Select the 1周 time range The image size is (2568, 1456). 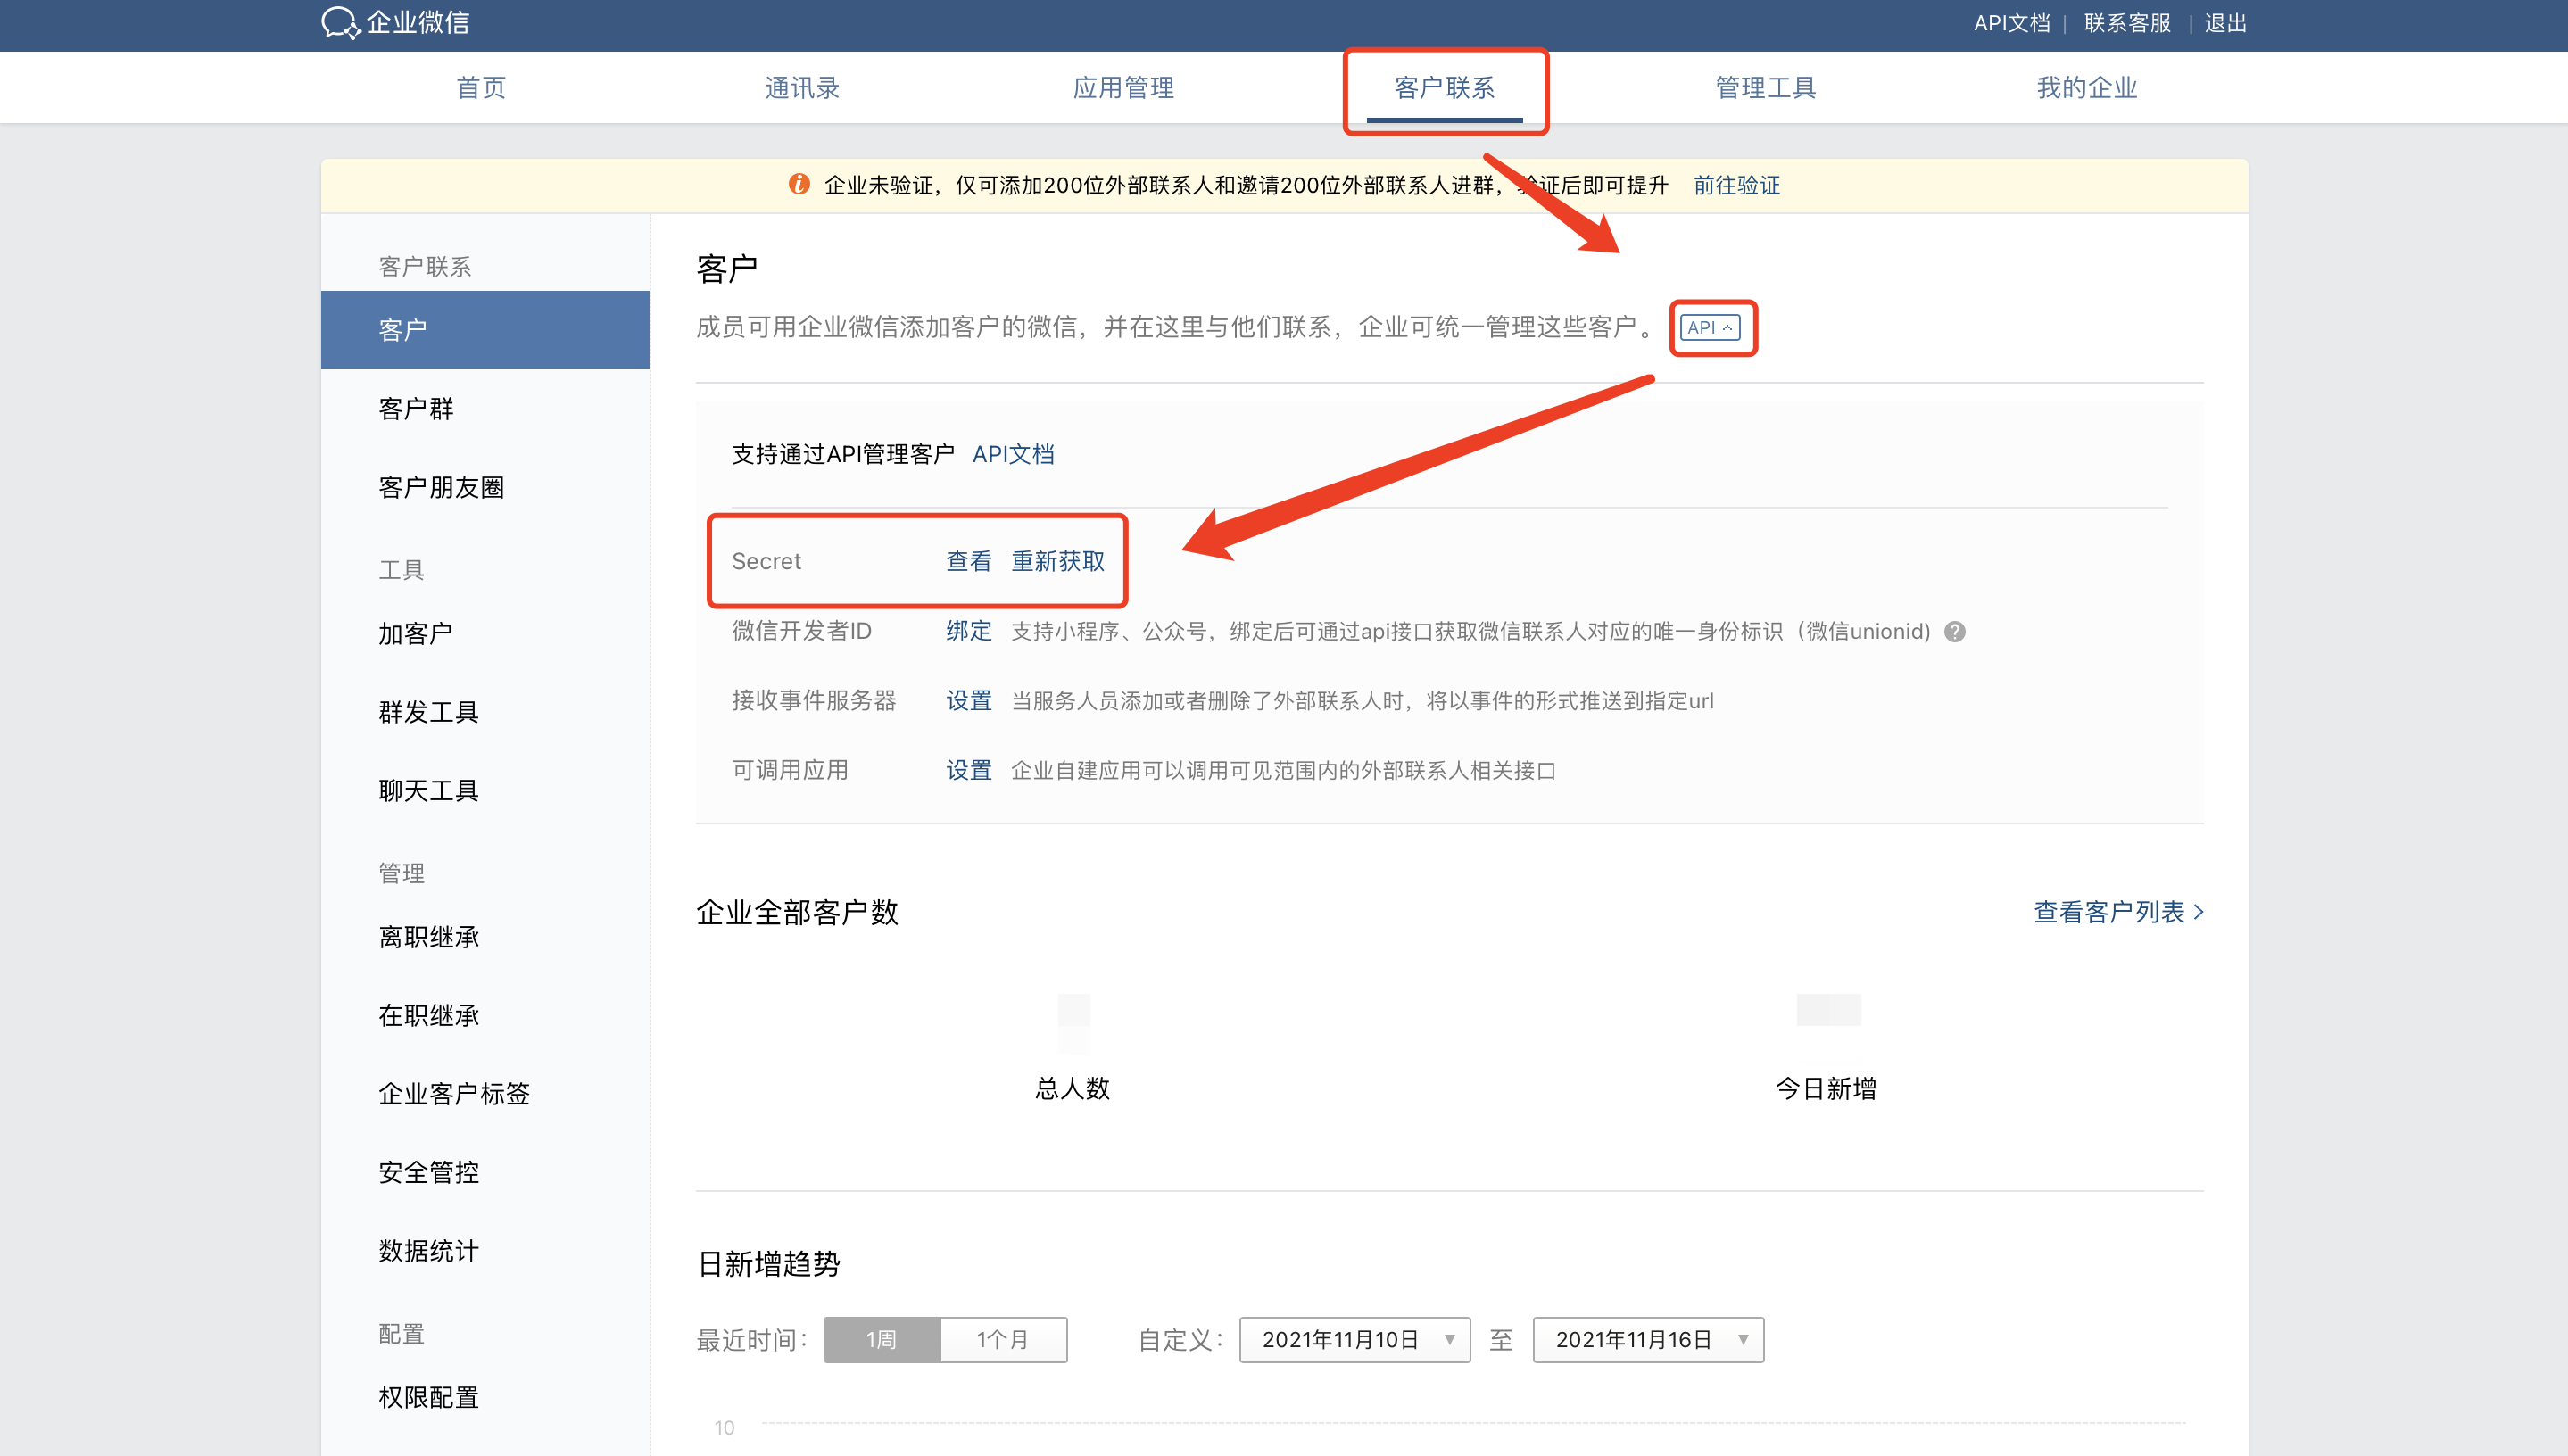(x=881, y=1340)
